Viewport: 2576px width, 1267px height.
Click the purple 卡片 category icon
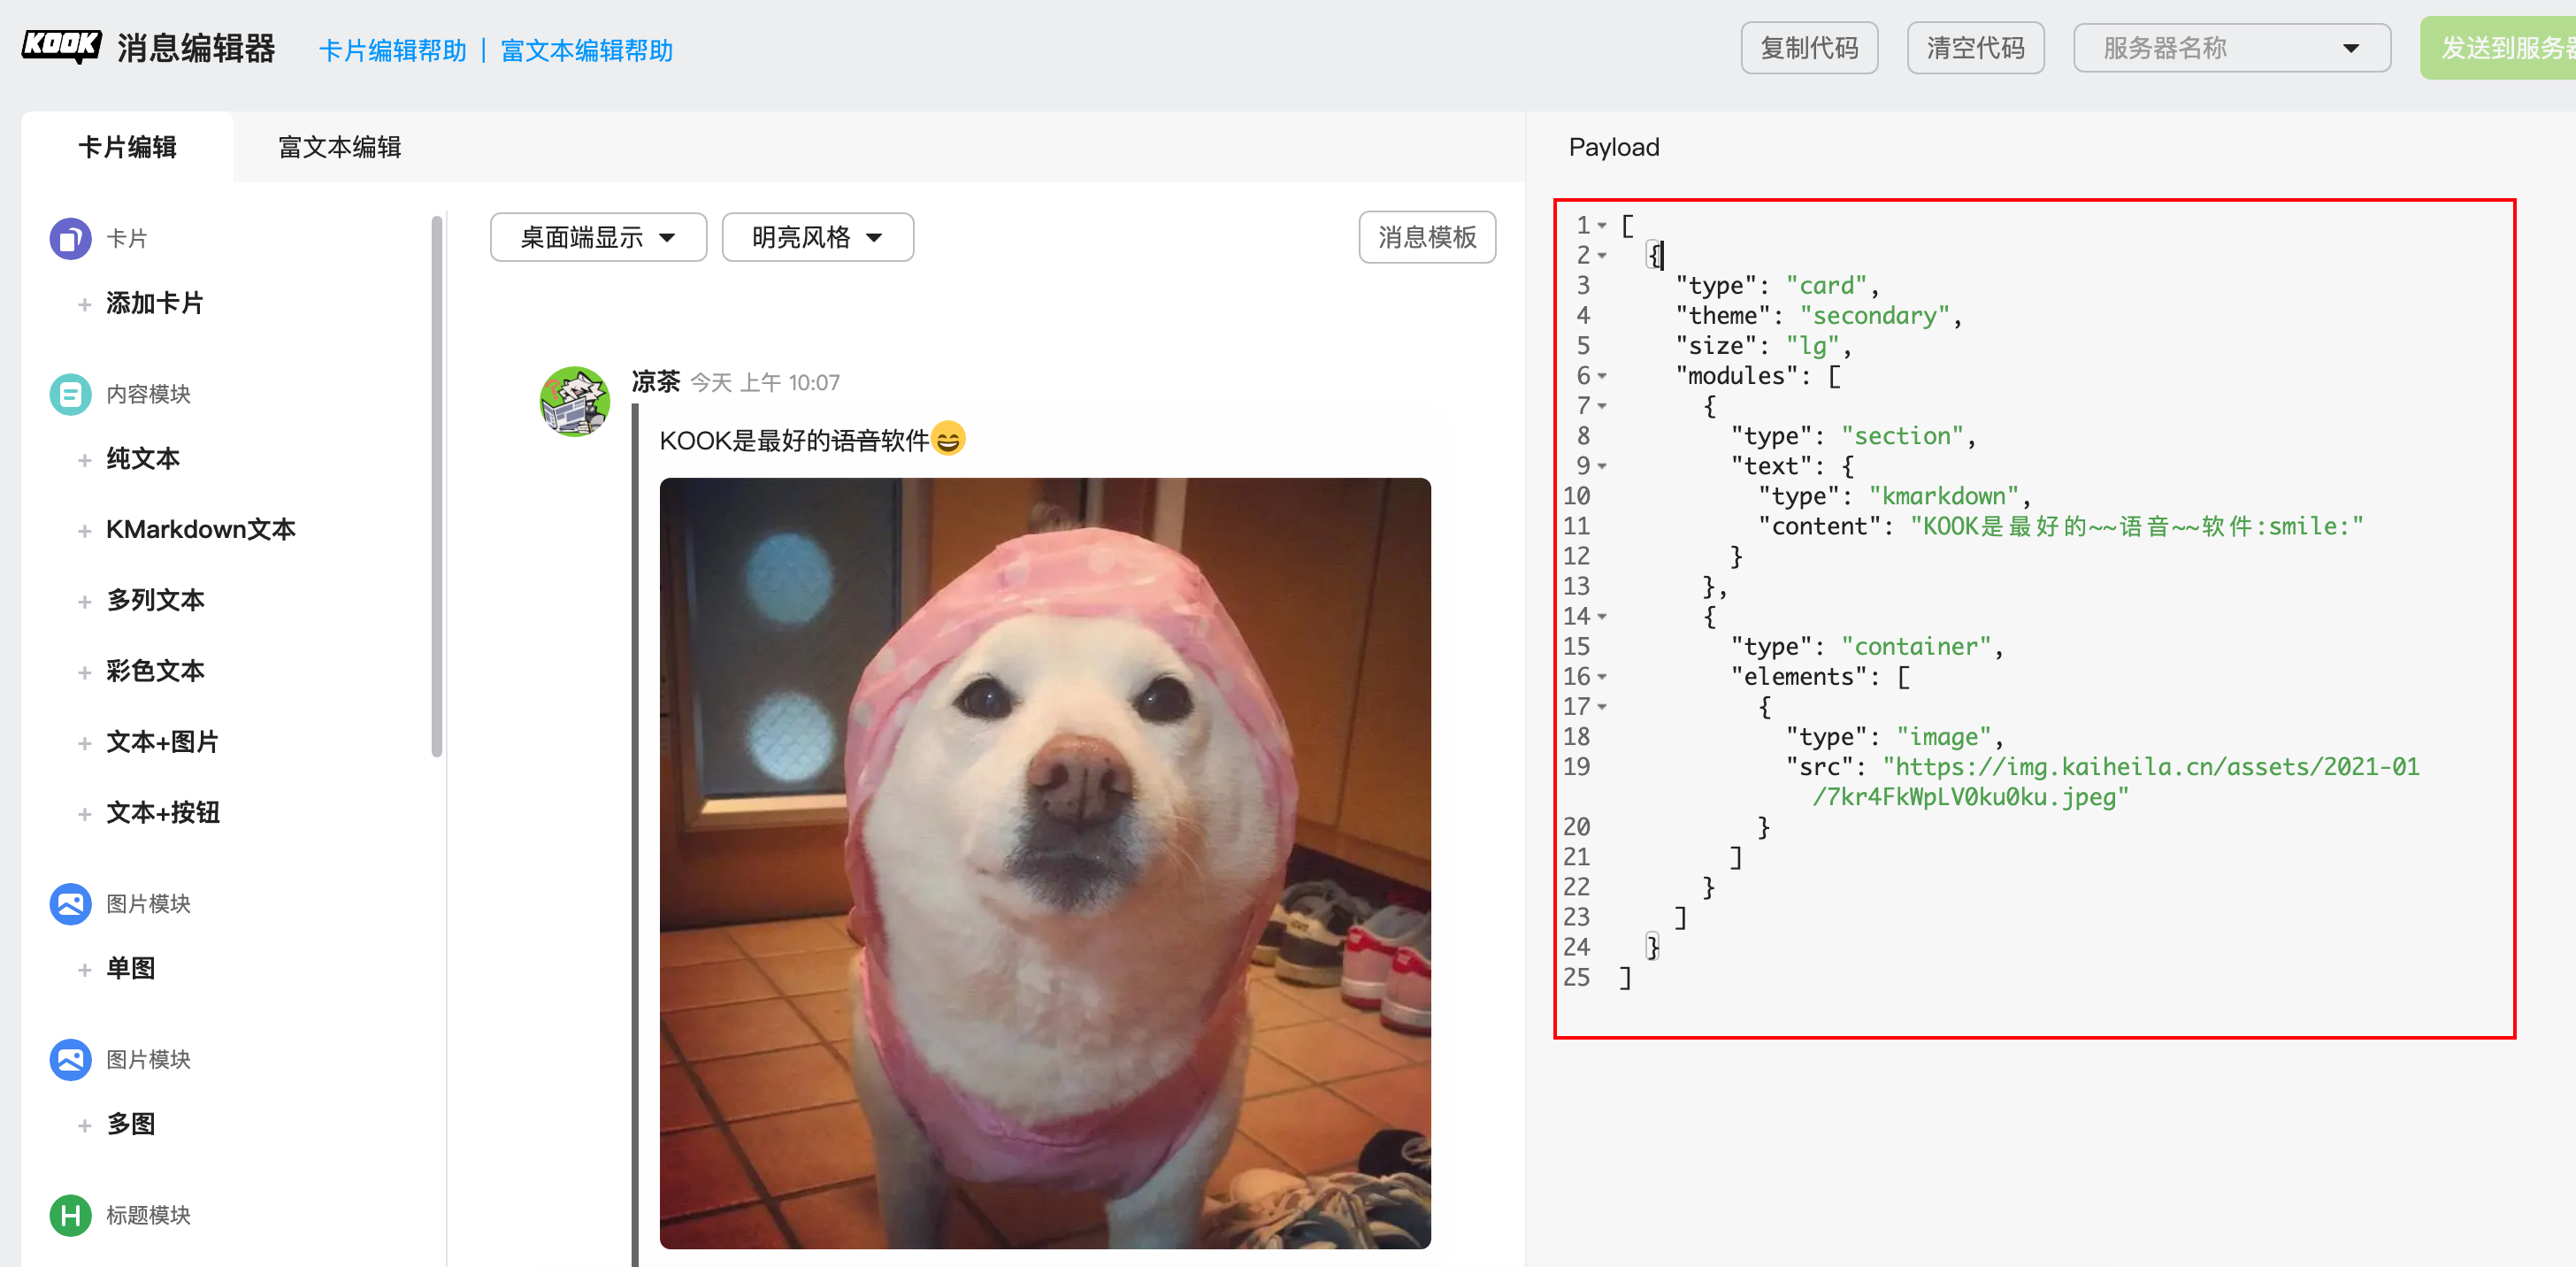coord(70,239)
